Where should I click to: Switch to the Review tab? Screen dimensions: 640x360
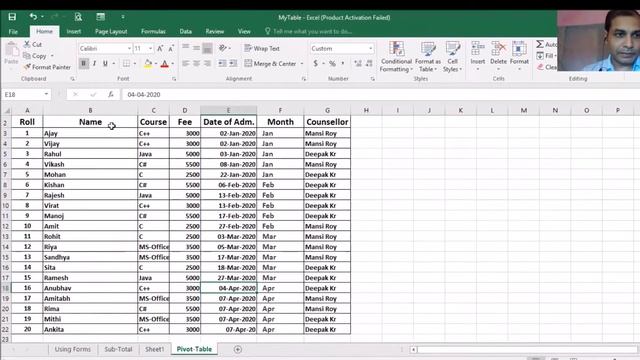(x=215, y=31)
